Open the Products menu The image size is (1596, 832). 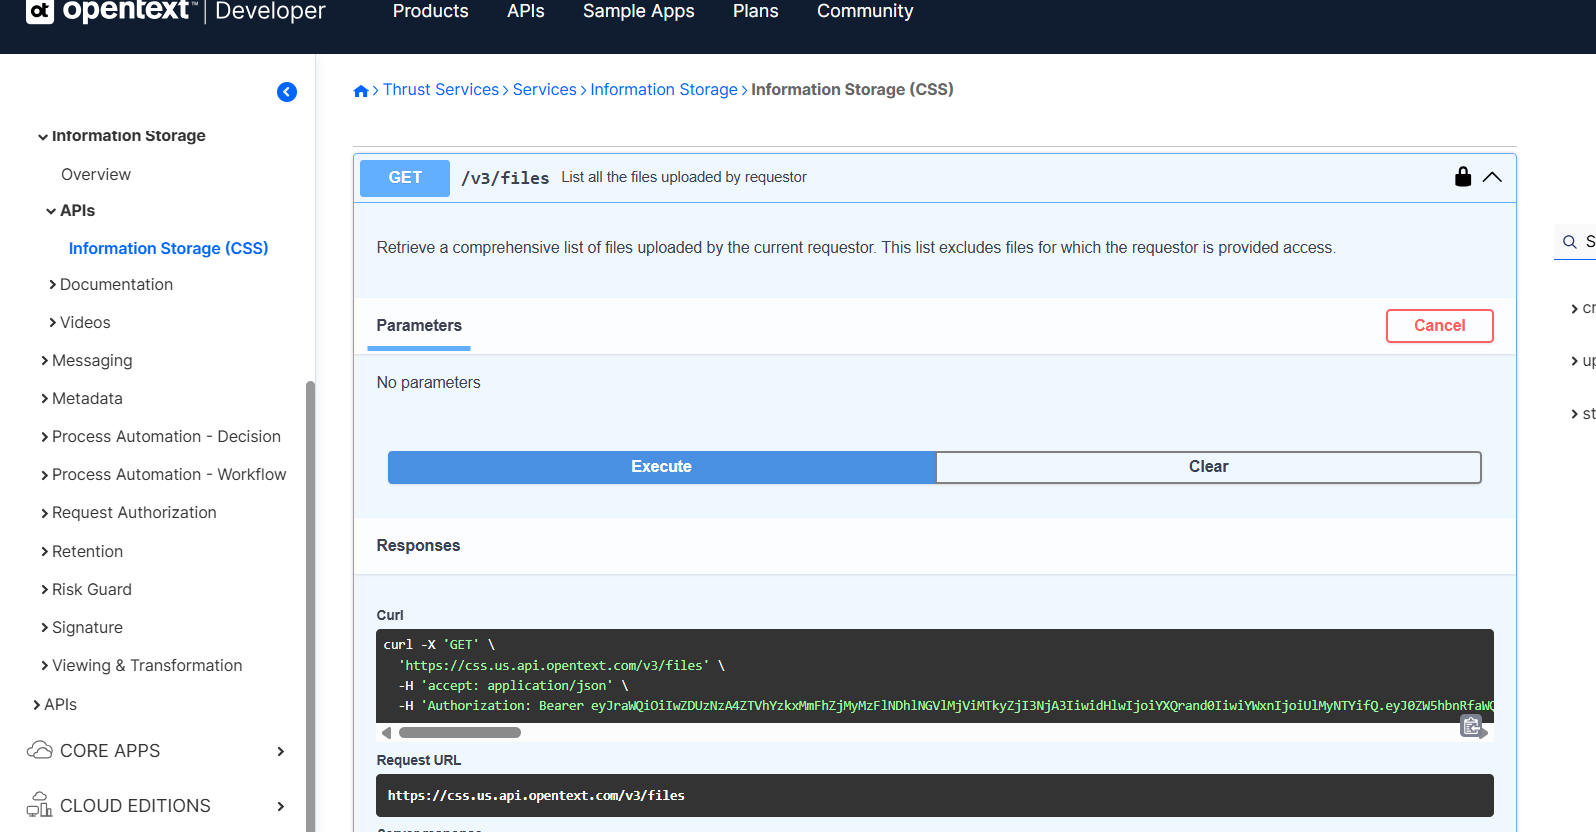click(x=430, y=11)
